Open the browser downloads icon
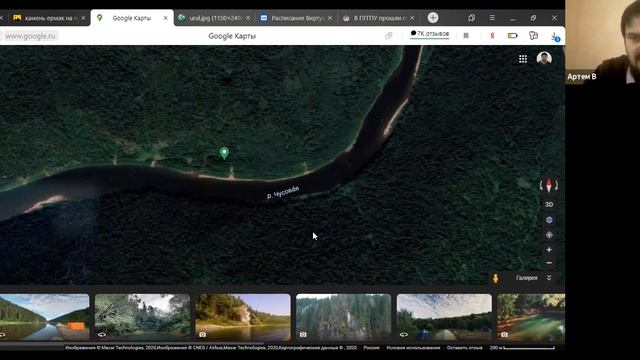This screenshot has width=640, height=360. click(555, 37)
